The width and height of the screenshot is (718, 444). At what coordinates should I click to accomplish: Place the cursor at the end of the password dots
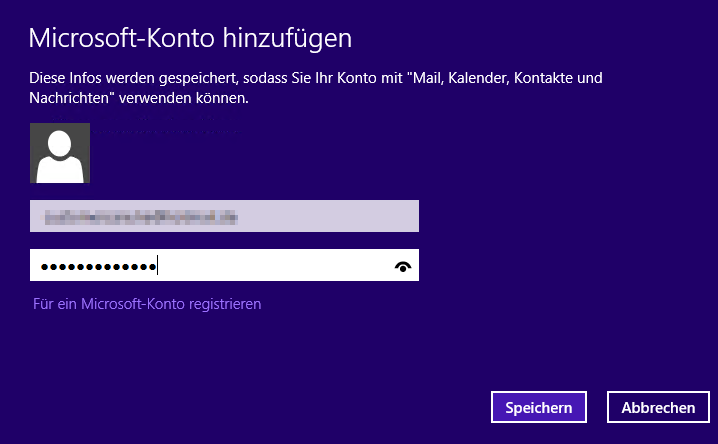coord(157,265)
